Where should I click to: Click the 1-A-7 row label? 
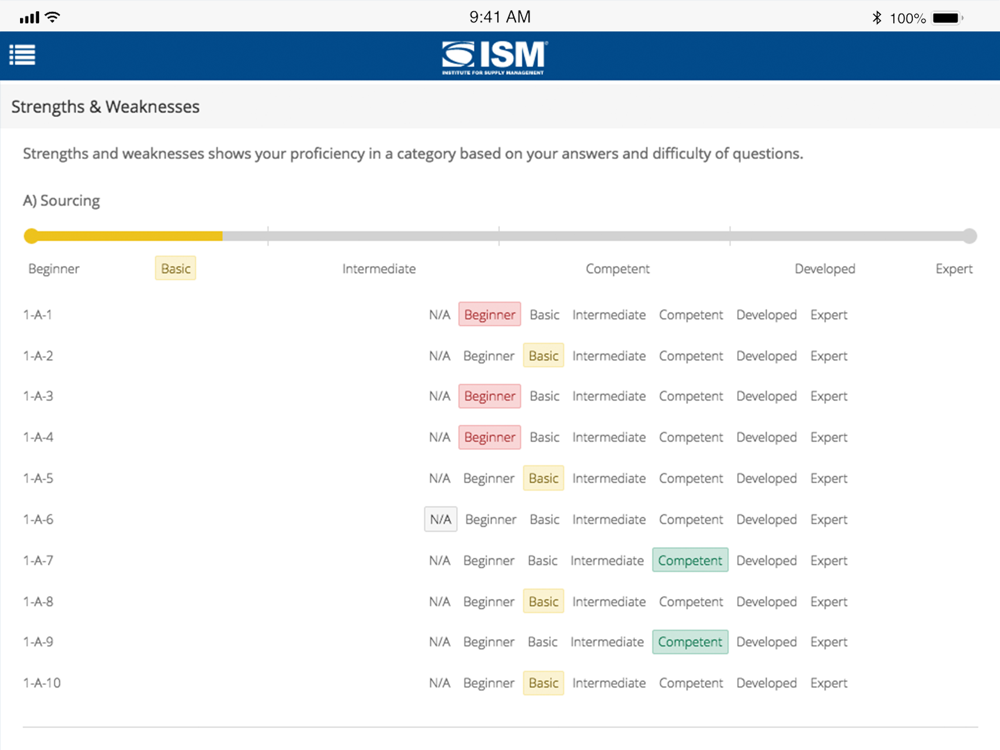pyautogui.click(x=38, y=560)
